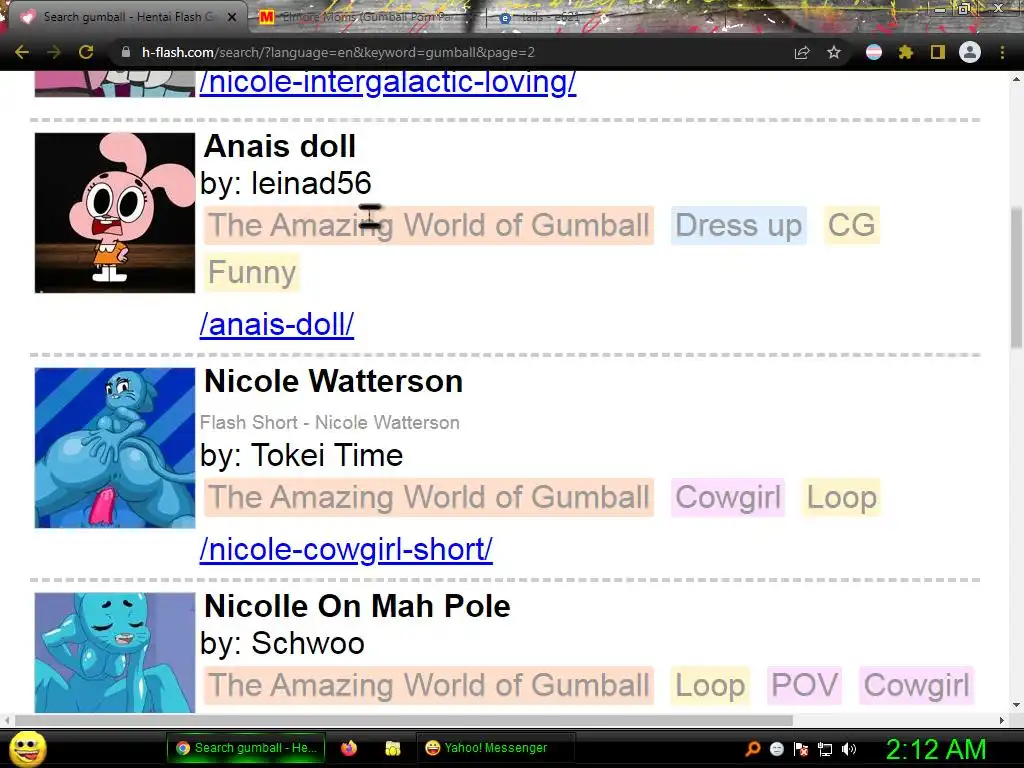Open the Chrome three-dot menu
Image resolution: width=1024 pixels, height=768 pixels.
tap(1002, 52)
